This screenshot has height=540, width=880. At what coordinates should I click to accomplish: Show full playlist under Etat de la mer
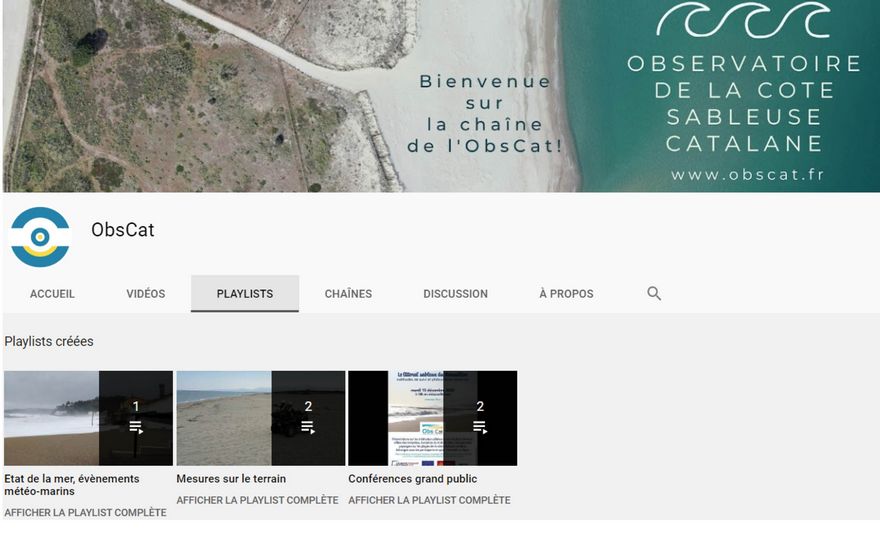pos(85,512)
